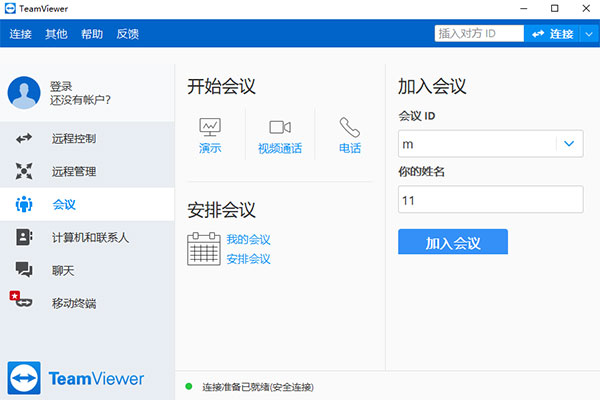Click the remote management icon

(x=24, y=171)
